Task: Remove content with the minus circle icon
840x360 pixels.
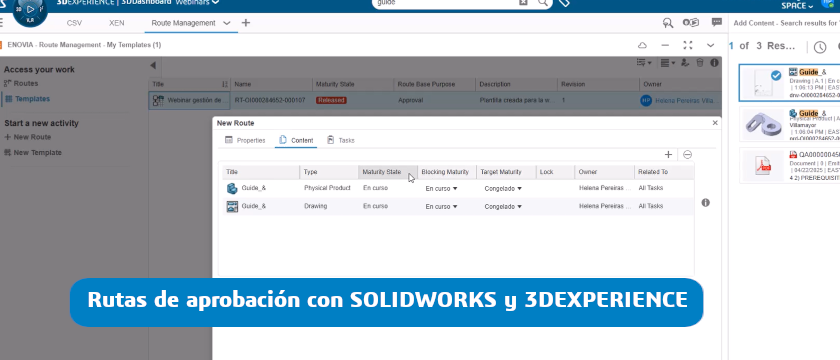Action: coord(687,155)
